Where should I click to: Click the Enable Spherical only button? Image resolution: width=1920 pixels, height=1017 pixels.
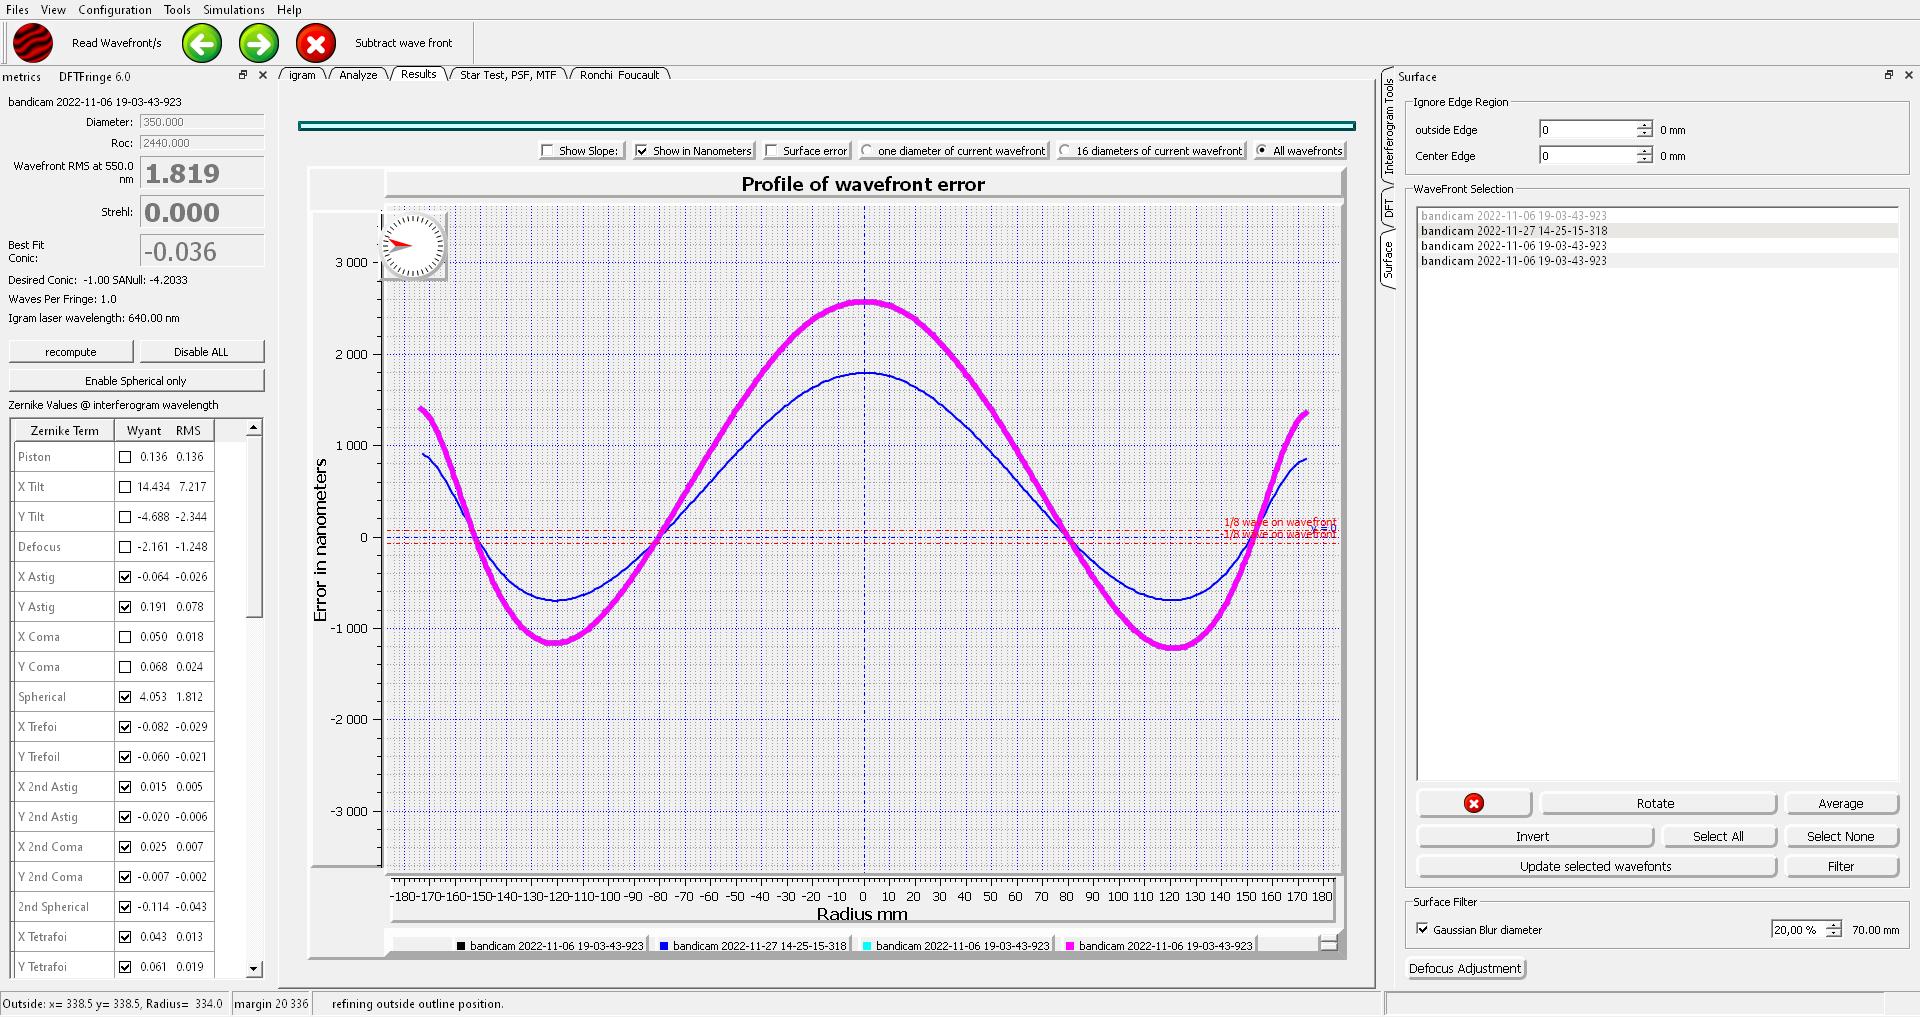tap(136, 381)
